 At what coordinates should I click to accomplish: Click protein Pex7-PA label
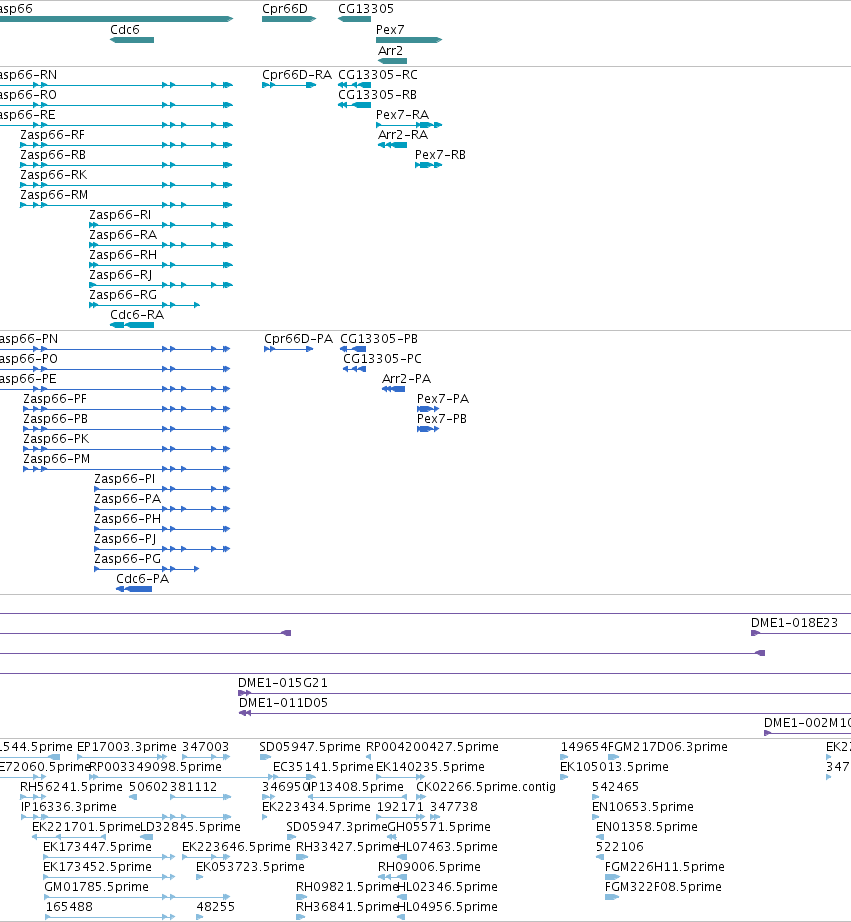tap(443, 399)
